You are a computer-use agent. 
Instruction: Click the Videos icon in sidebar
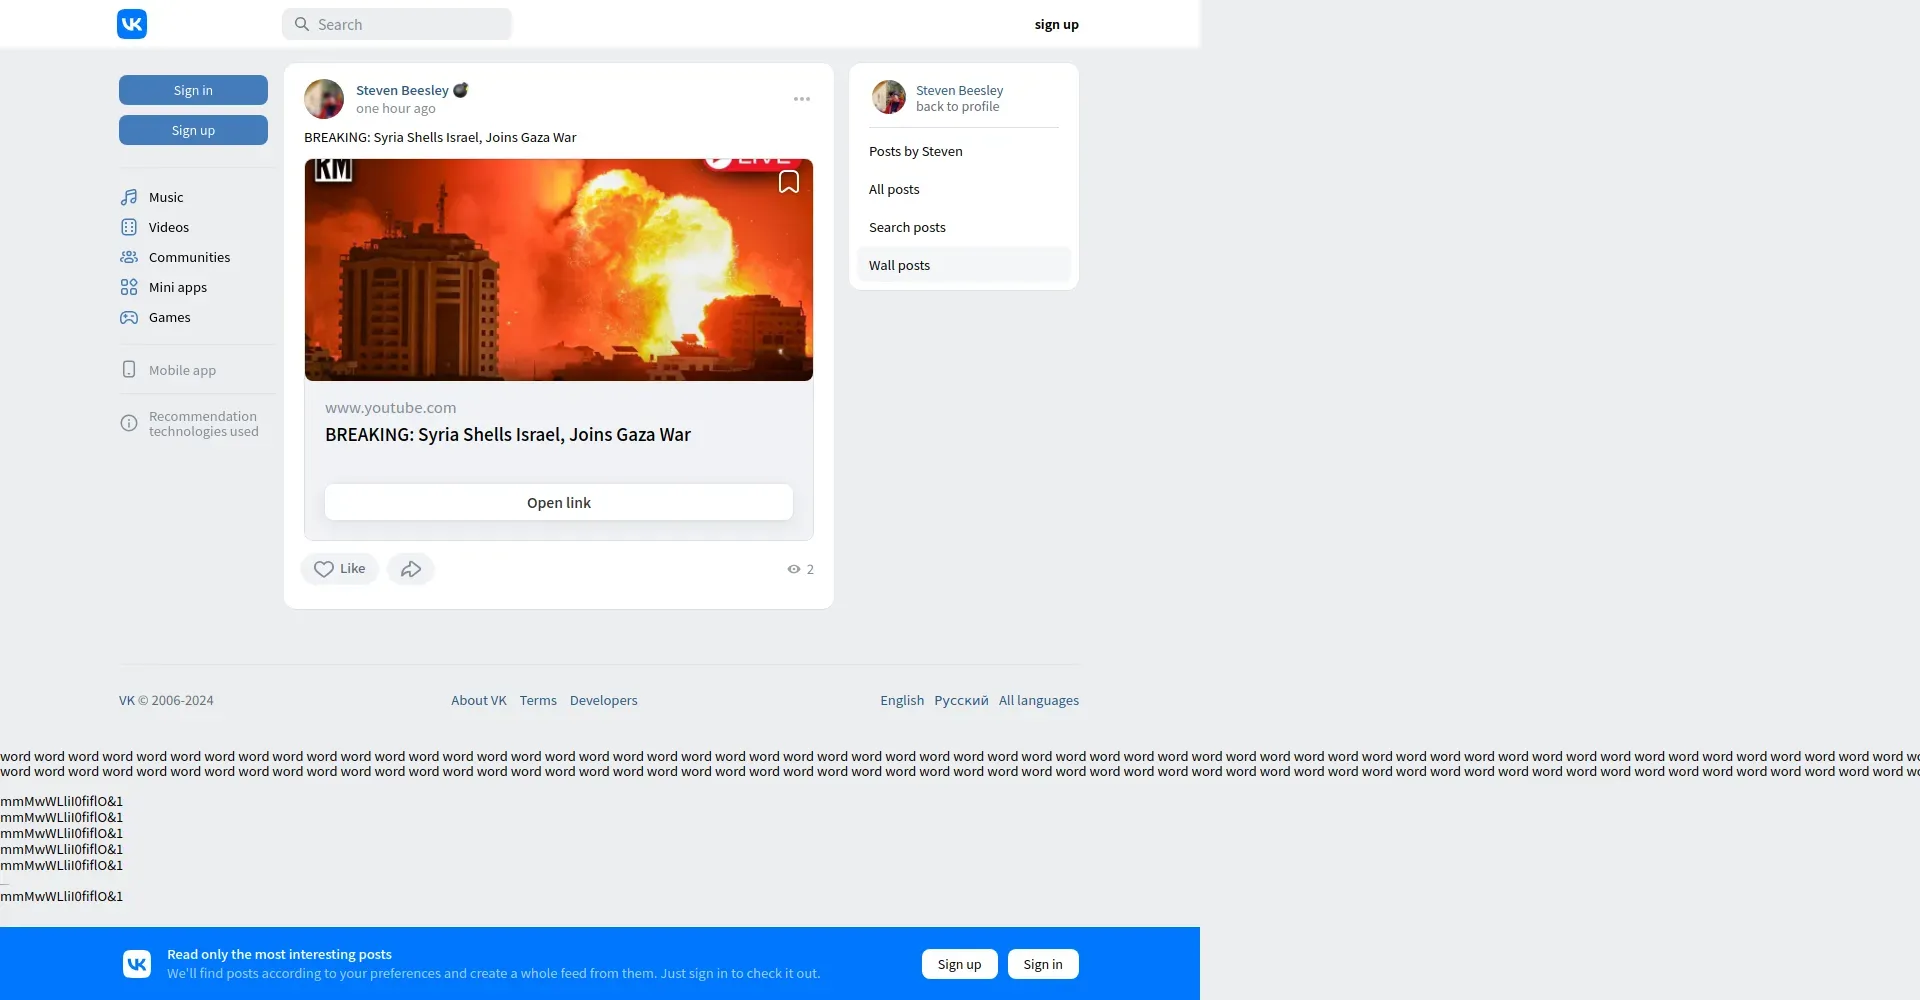[129, 227]
